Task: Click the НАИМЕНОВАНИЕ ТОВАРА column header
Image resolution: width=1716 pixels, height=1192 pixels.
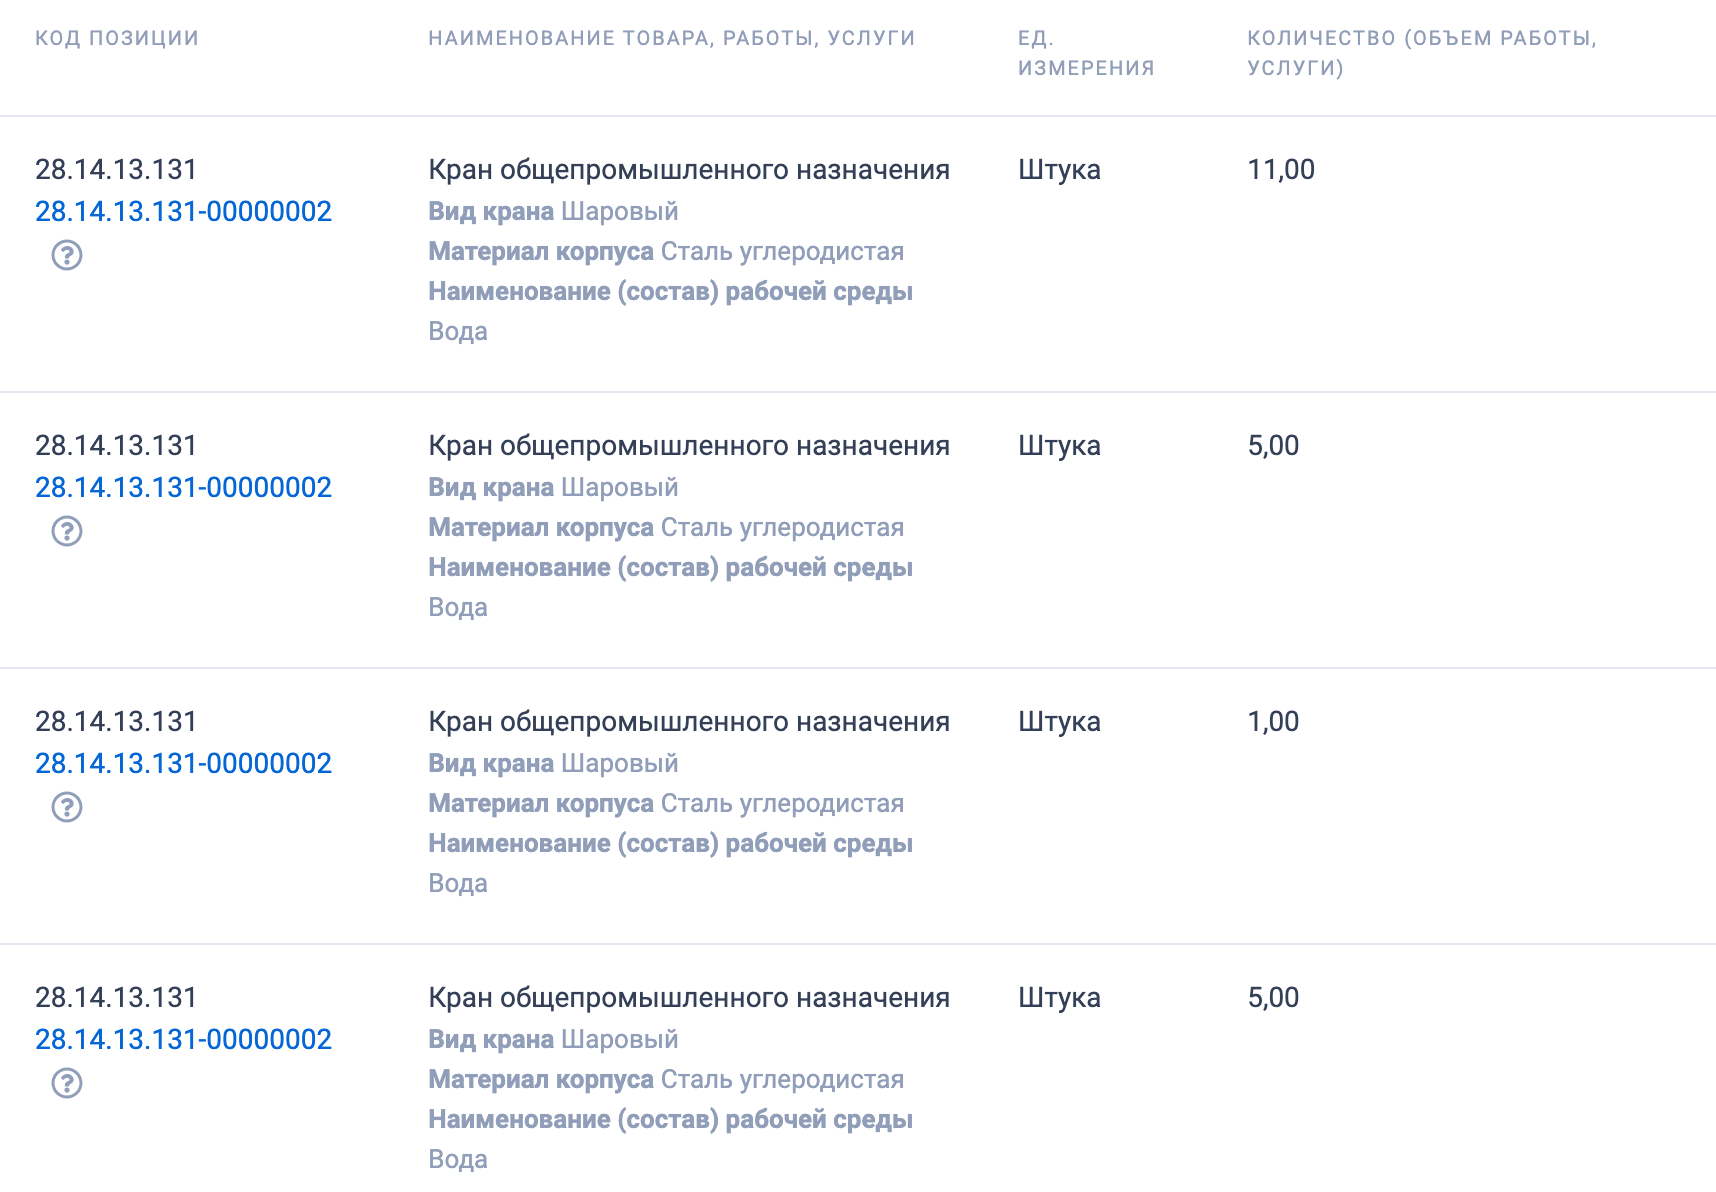Action: tap(672, 38)
